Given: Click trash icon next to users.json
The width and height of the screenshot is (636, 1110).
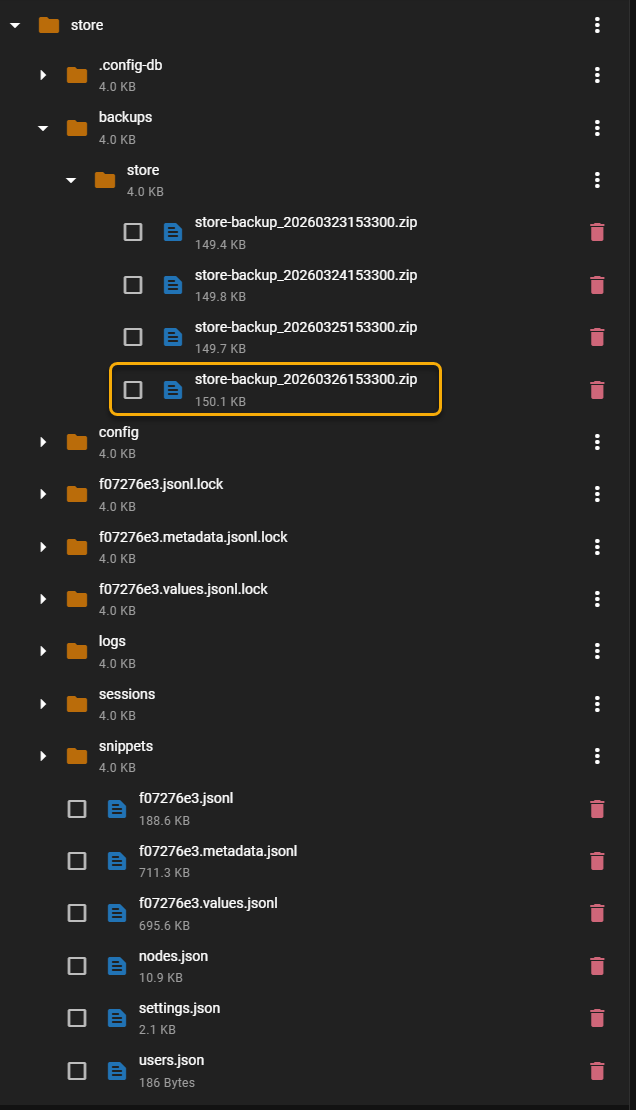Looking at the screenshot, I should pos(597,1070).
